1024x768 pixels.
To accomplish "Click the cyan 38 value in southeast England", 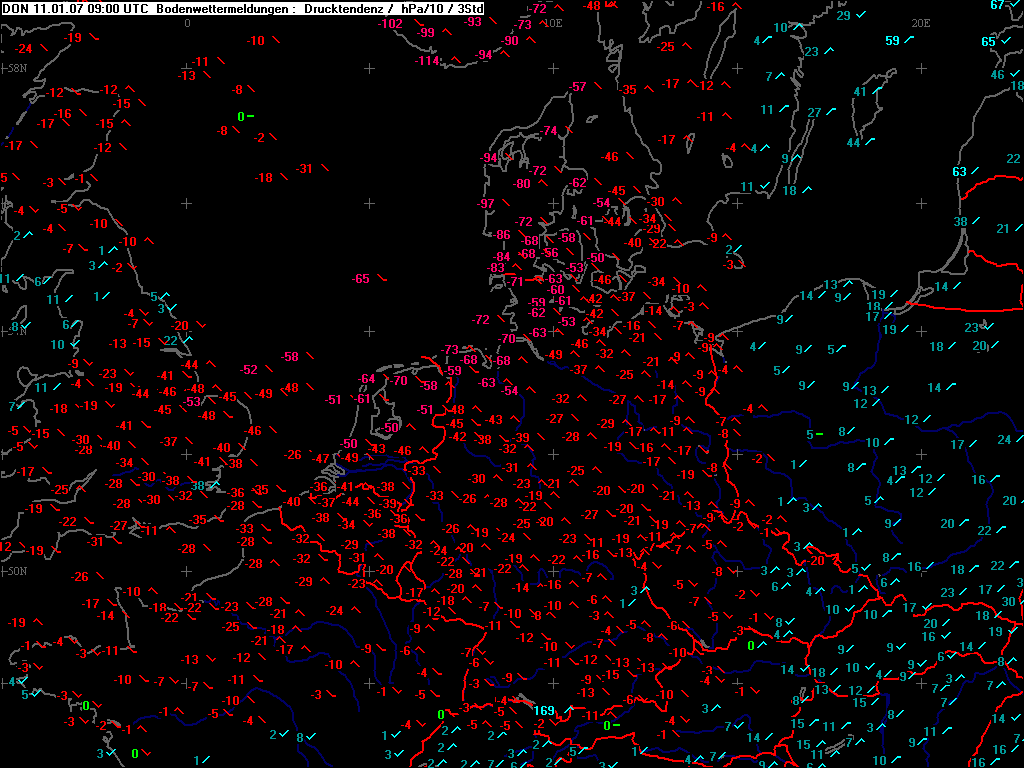I will coord(197,486).
